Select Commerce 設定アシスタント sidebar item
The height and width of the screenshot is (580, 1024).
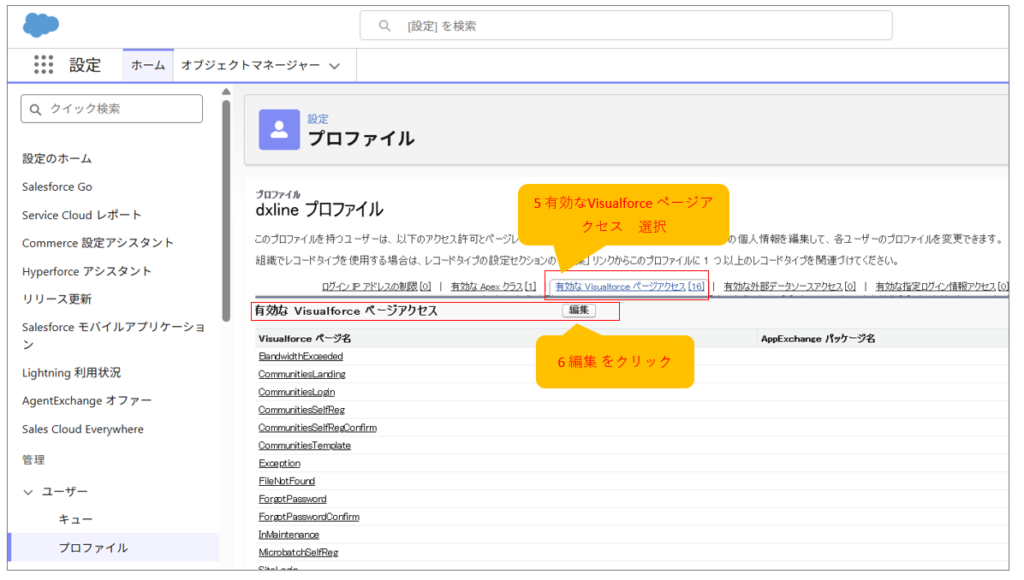click(x=97, y=243)
